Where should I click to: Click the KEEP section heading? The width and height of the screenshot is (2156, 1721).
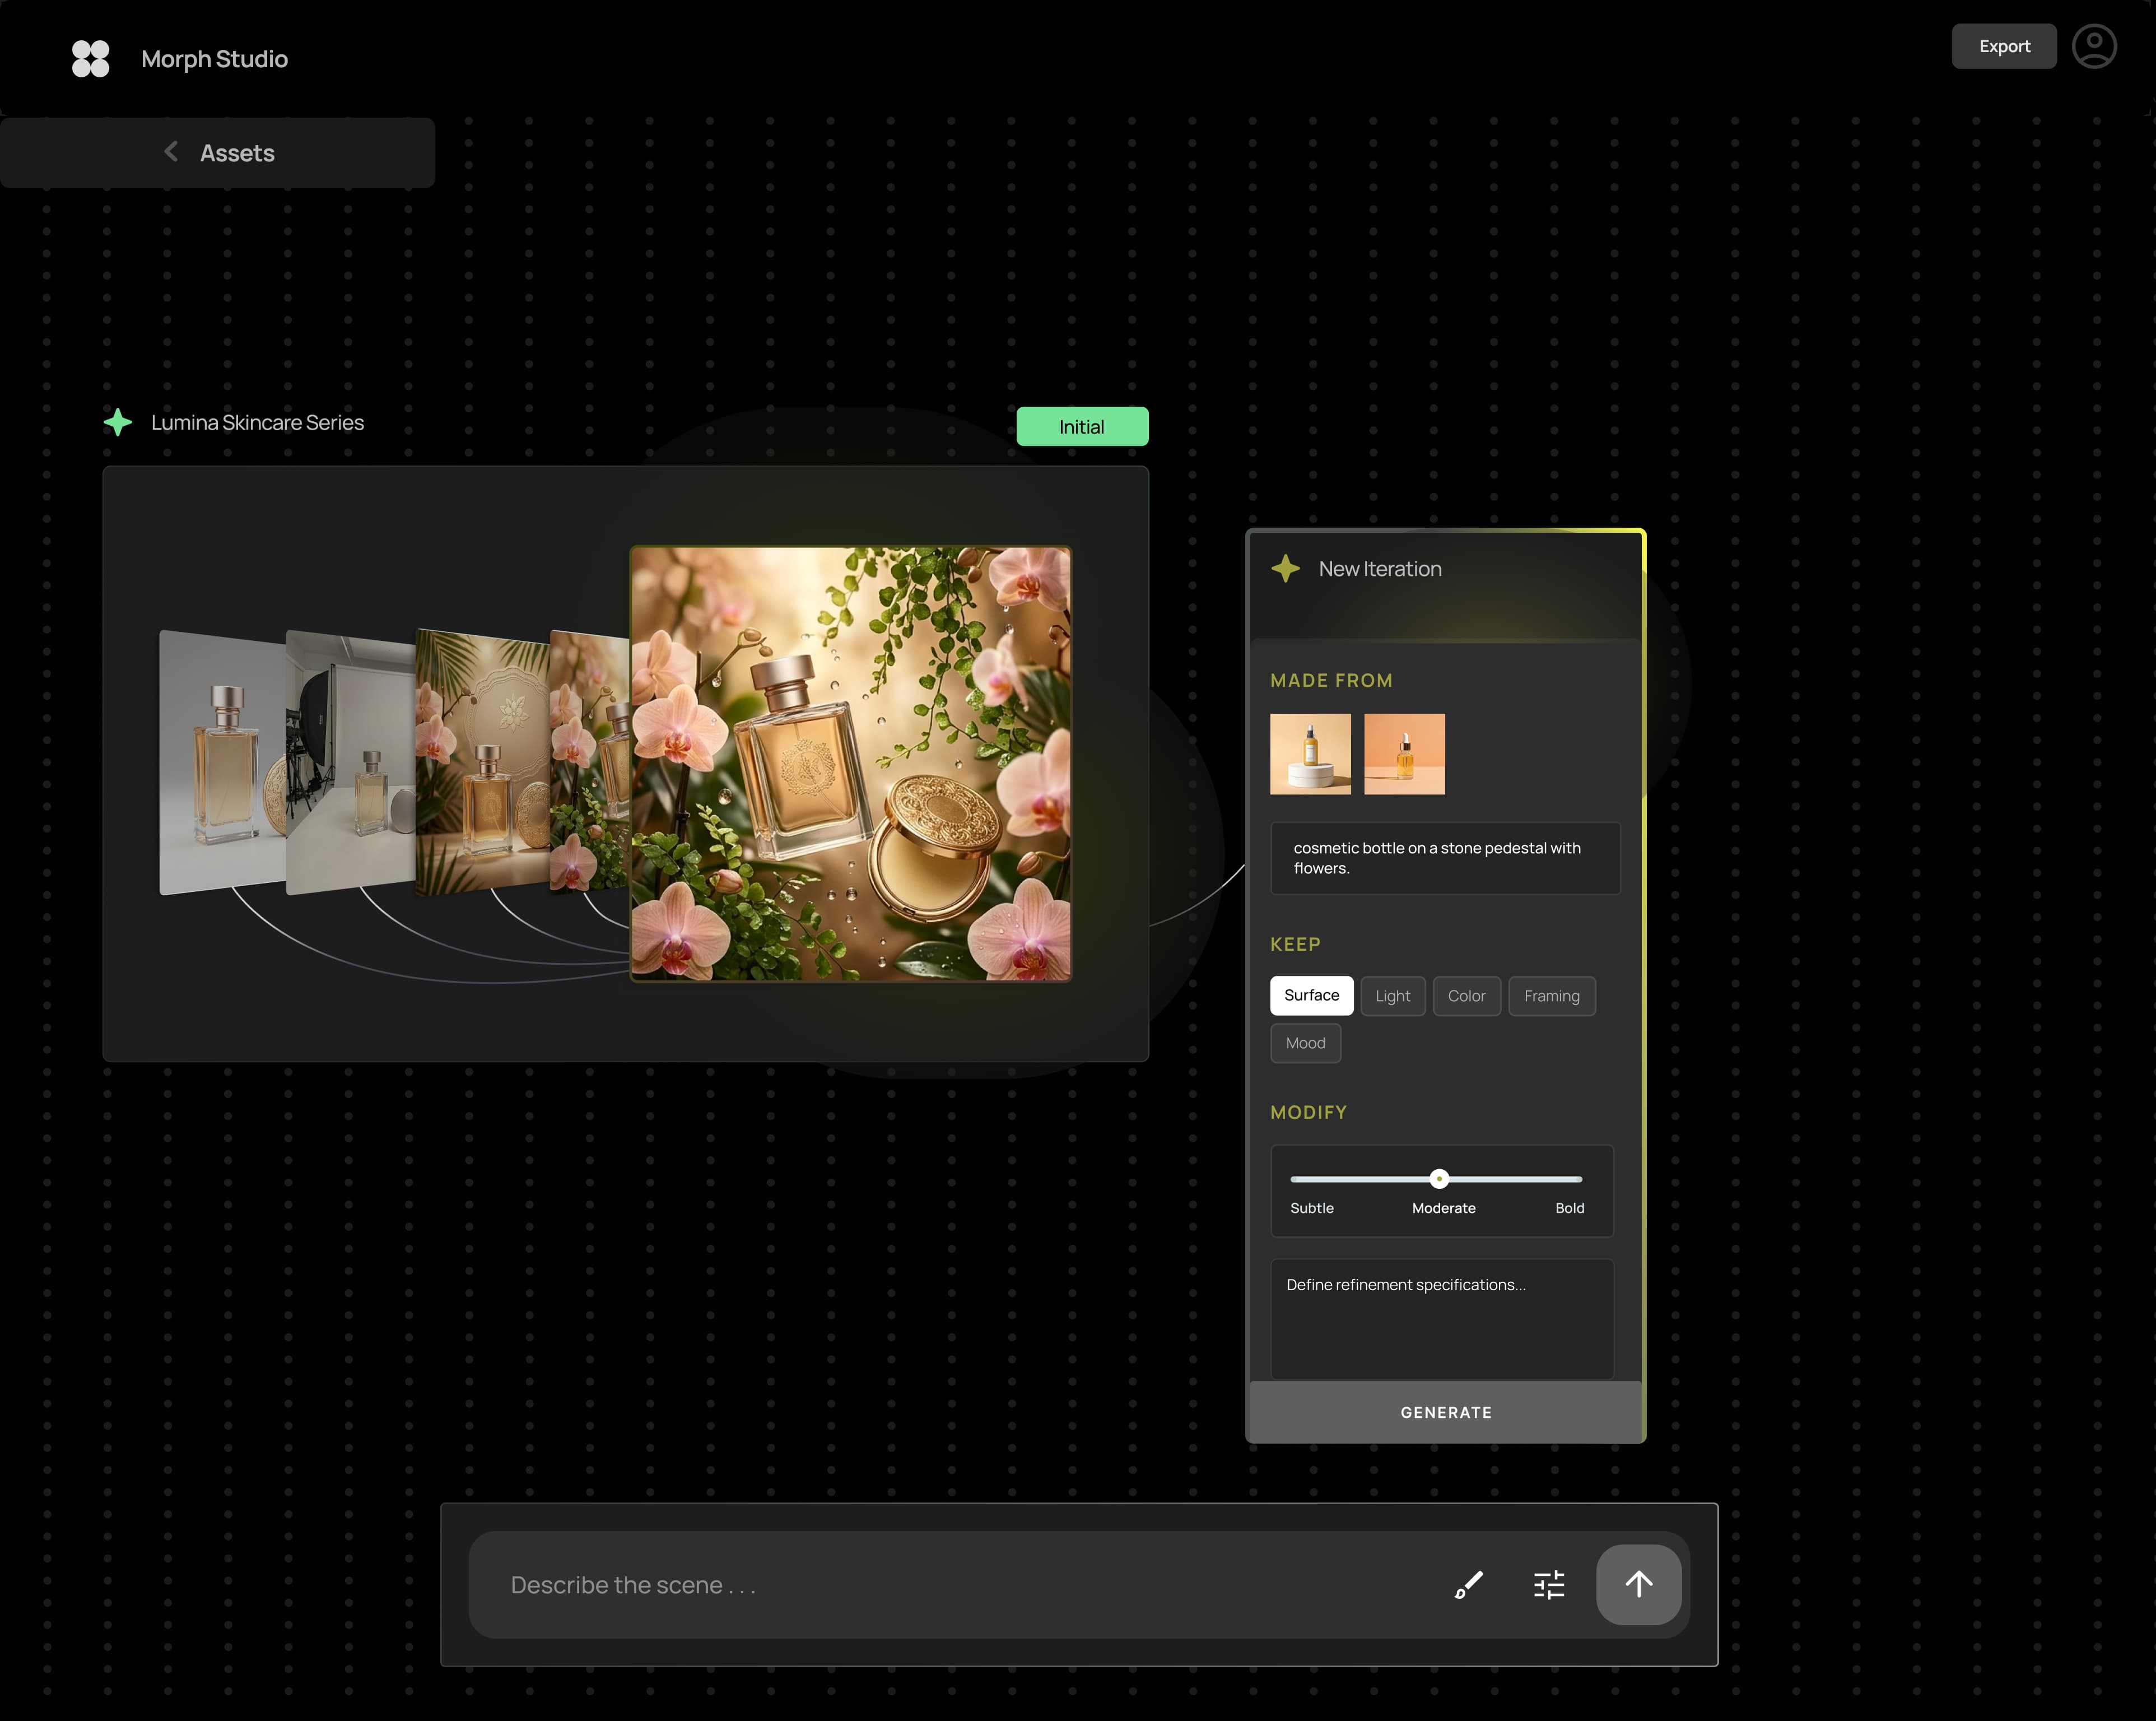click(1295, 944)
